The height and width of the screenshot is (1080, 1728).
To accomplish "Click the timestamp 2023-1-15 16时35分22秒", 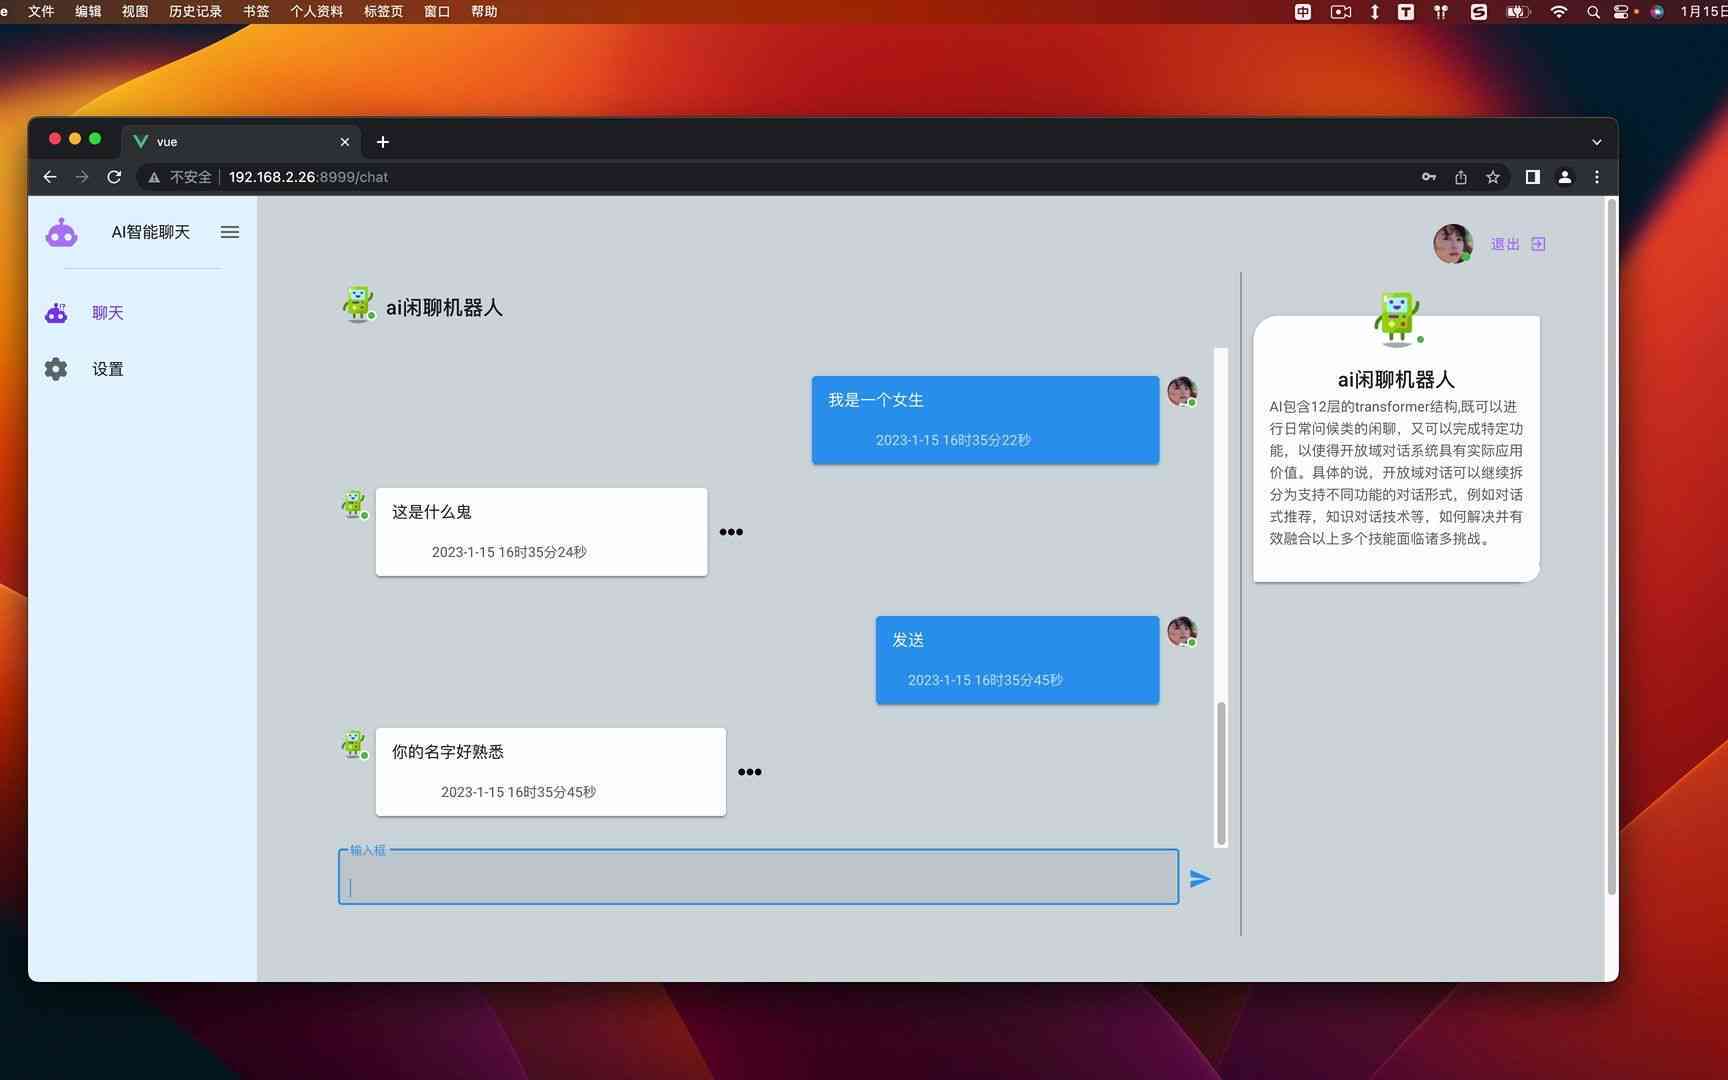I will click(953, 440).
